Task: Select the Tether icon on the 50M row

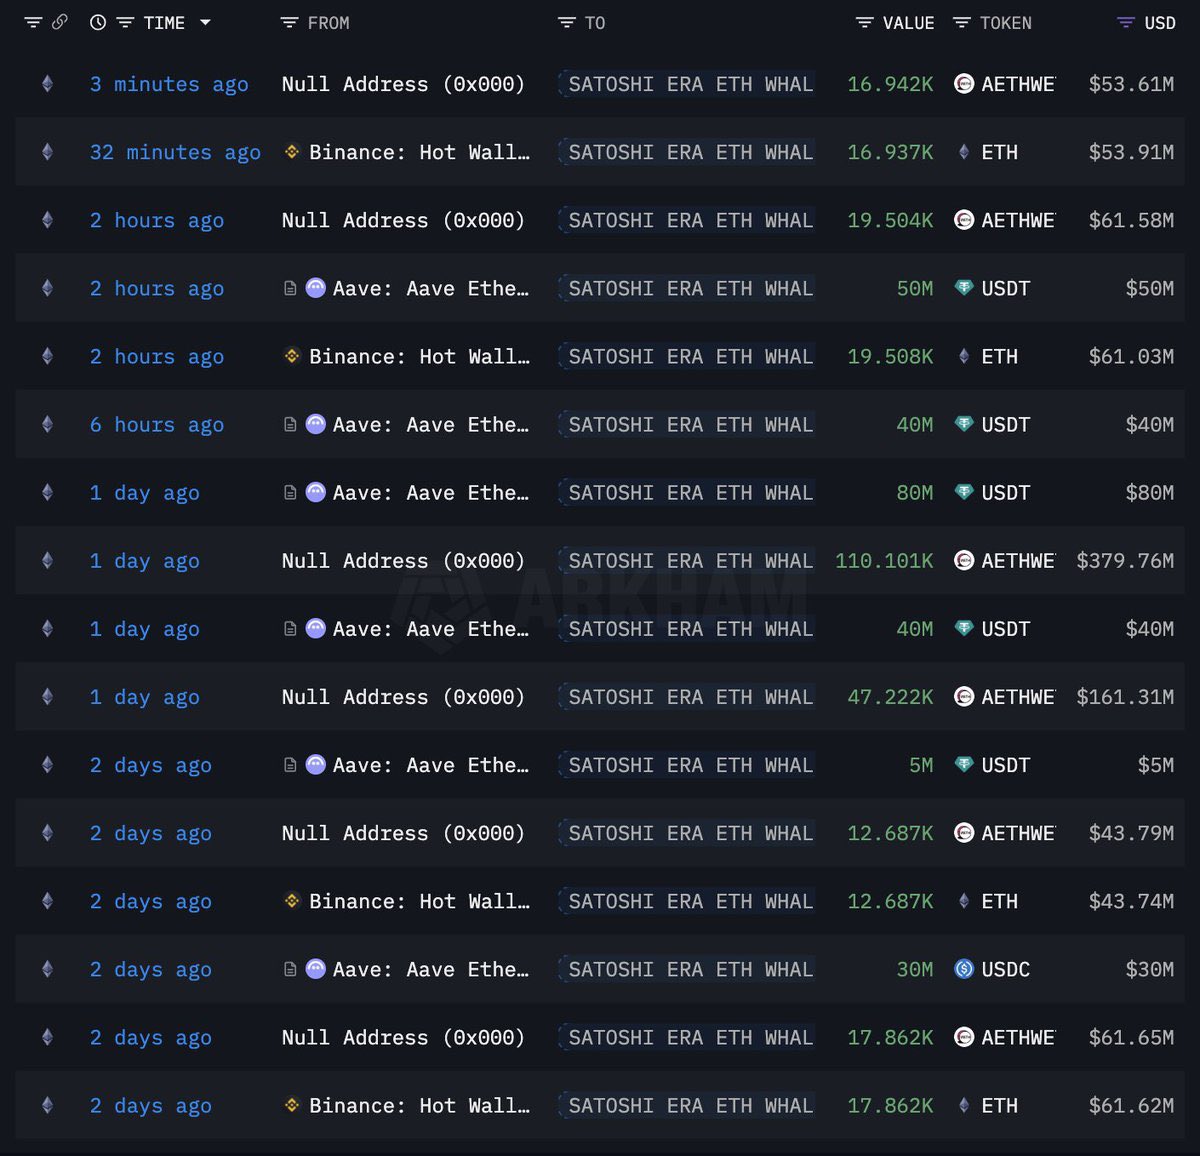Action: [963, 288]
